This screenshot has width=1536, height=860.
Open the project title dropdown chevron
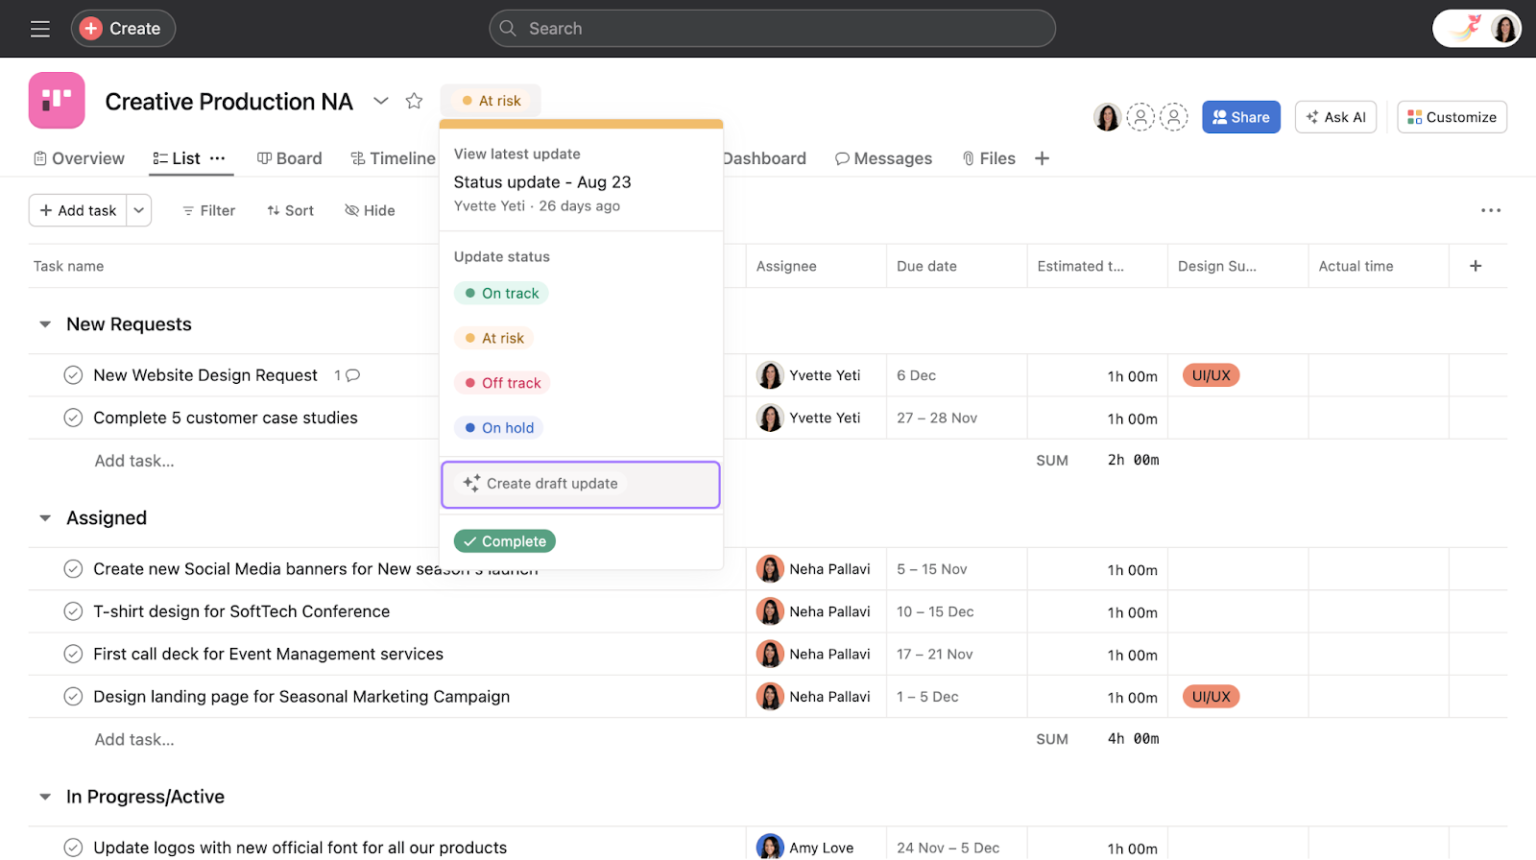coord(381,100)
